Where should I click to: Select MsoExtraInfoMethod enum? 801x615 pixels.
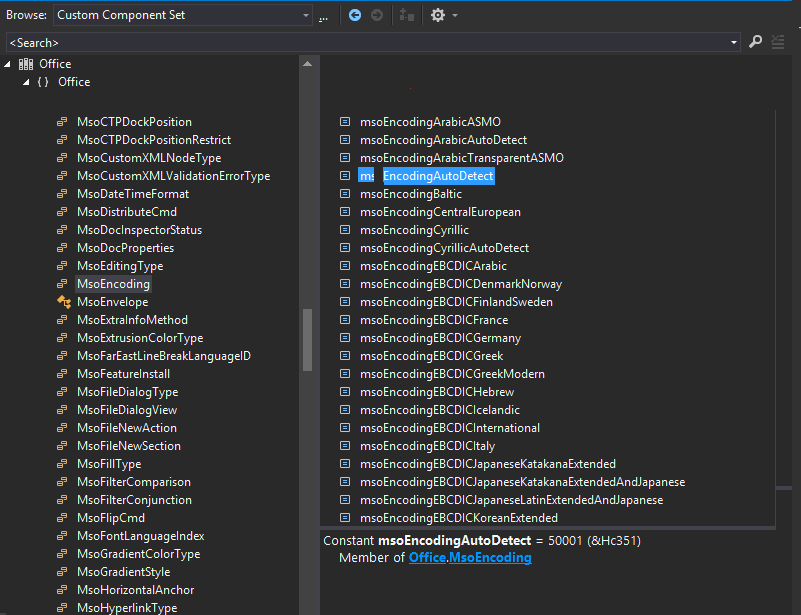coord(132,320)
